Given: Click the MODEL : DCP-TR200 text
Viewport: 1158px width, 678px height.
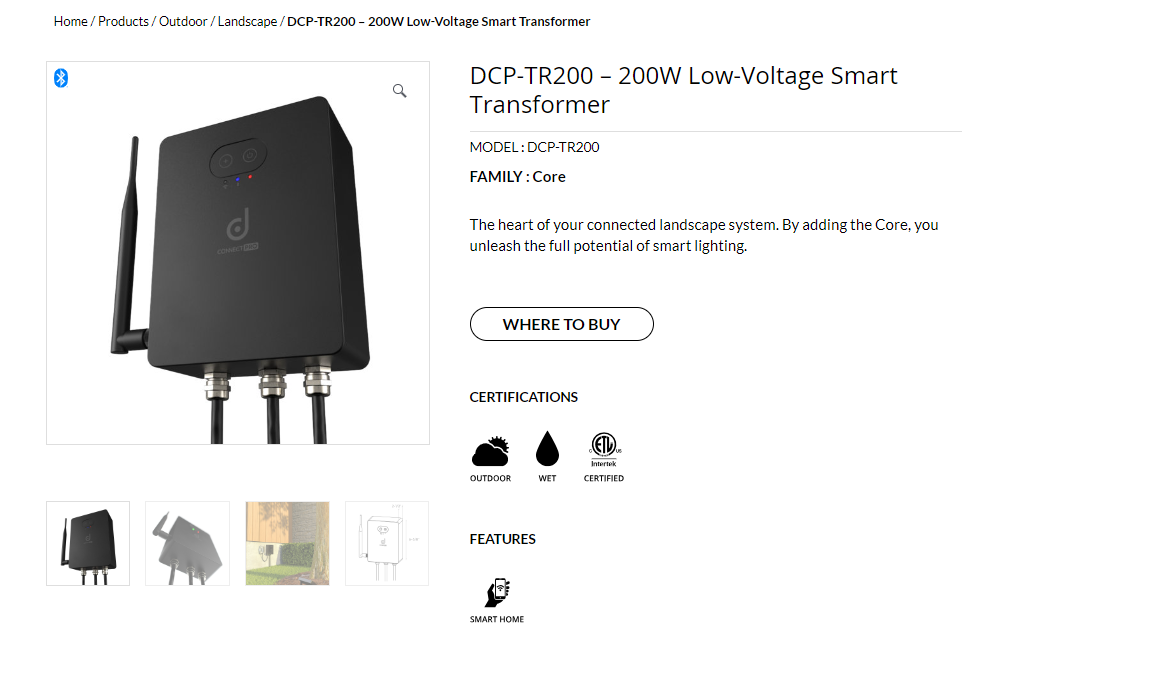Looking at the screenshot, I should point(535,147).
